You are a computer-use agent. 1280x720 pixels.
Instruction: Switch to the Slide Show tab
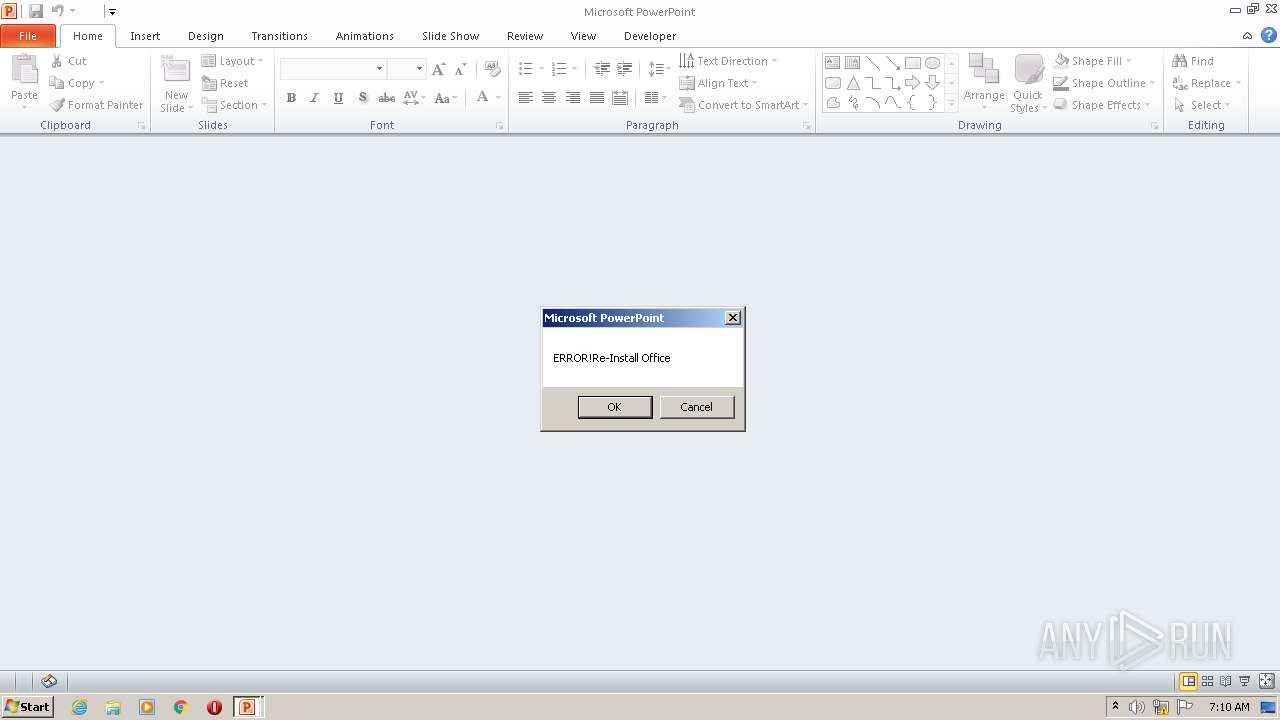point(451,36)
